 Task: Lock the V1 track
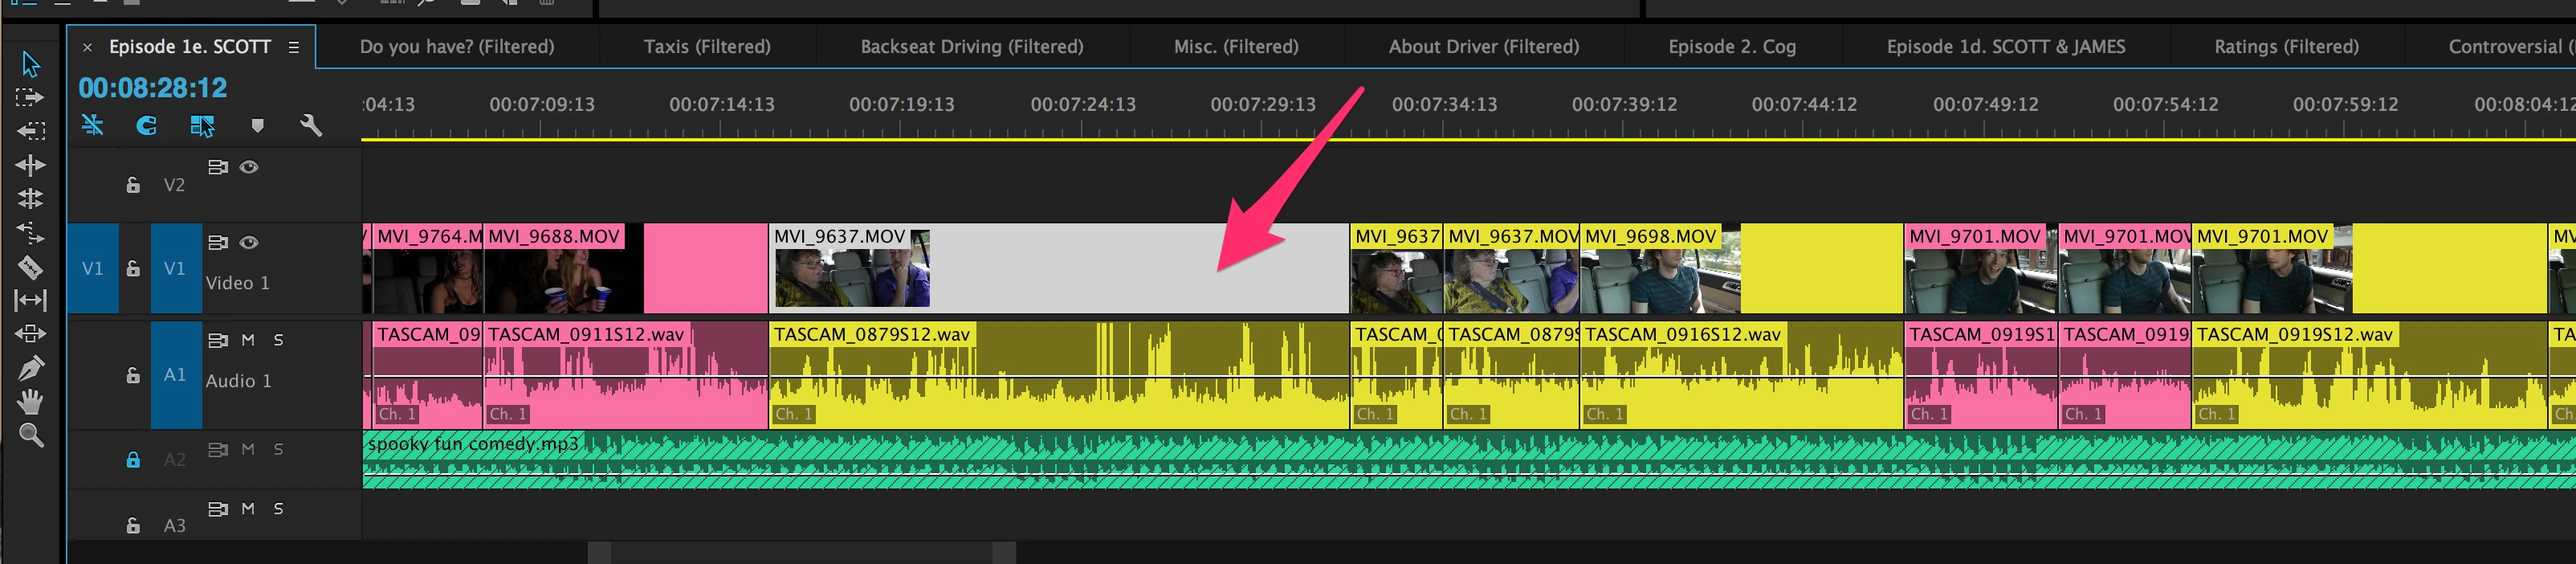click(x=133, y=268)
